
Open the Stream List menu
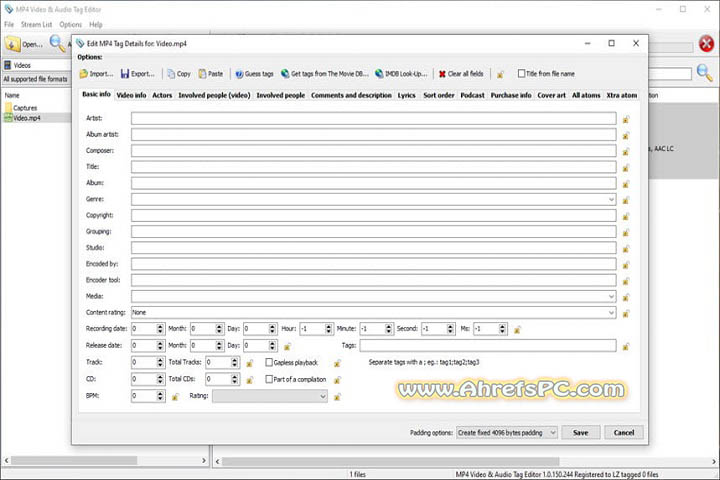tap(36, 24)
